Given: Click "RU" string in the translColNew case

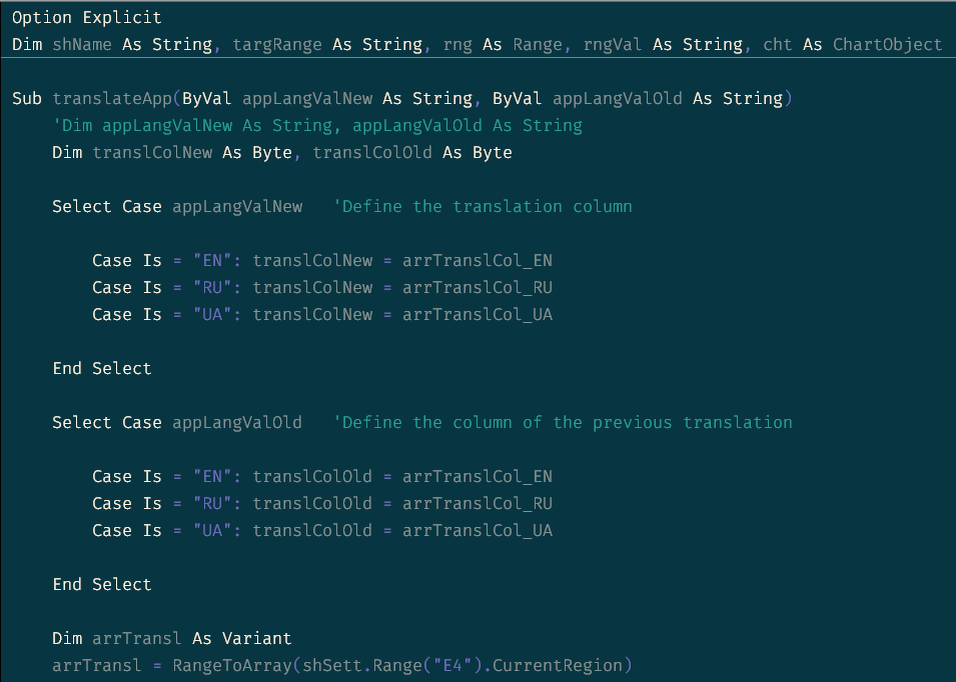Looking at the screenshot, I should point(212,288).
